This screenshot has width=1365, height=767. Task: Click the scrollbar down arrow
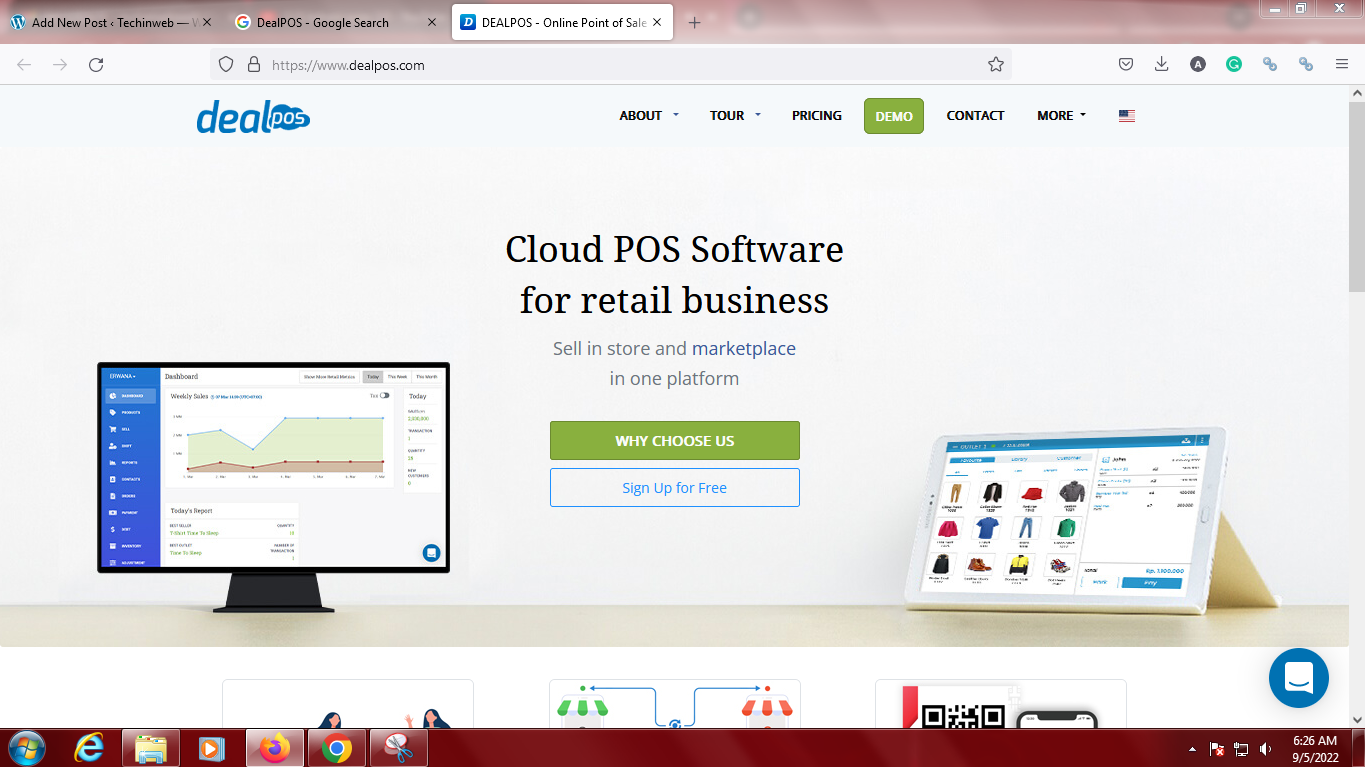pyautogui.click(x=1356, y=719)
